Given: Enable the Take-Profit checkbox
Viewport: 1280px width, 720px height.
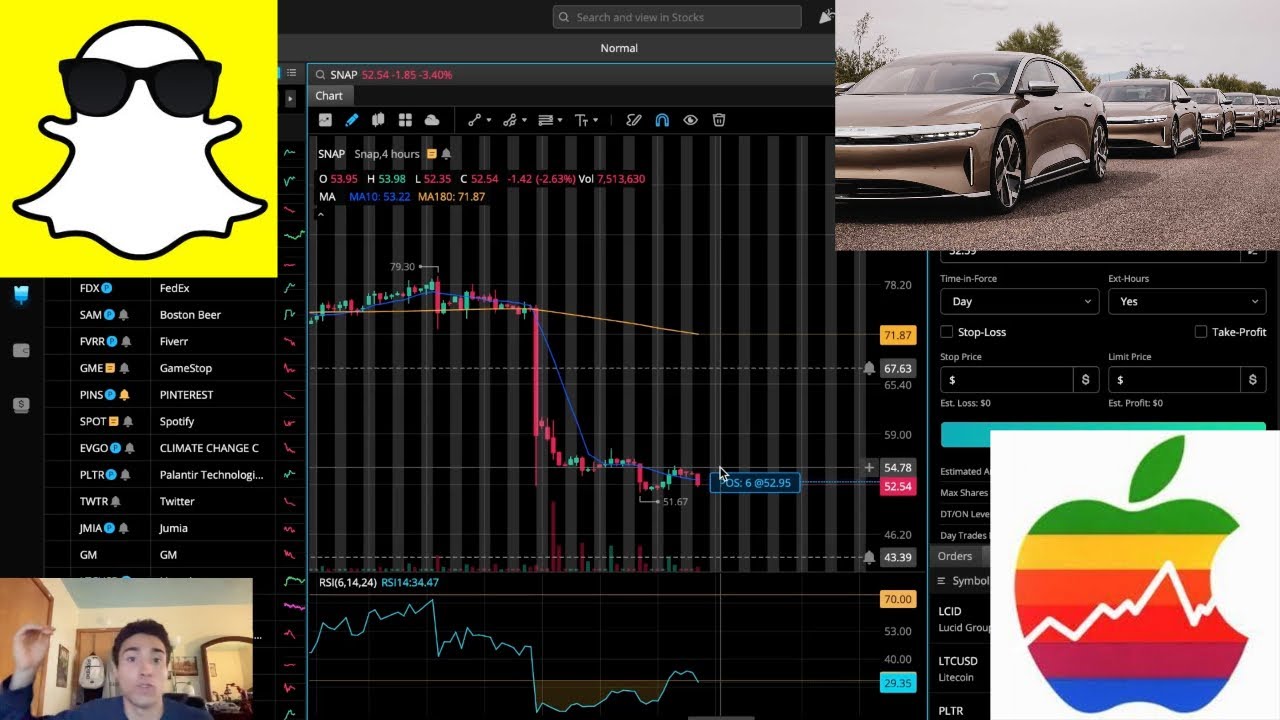Looking at the screenshot, I should (x=1201, y=332).
